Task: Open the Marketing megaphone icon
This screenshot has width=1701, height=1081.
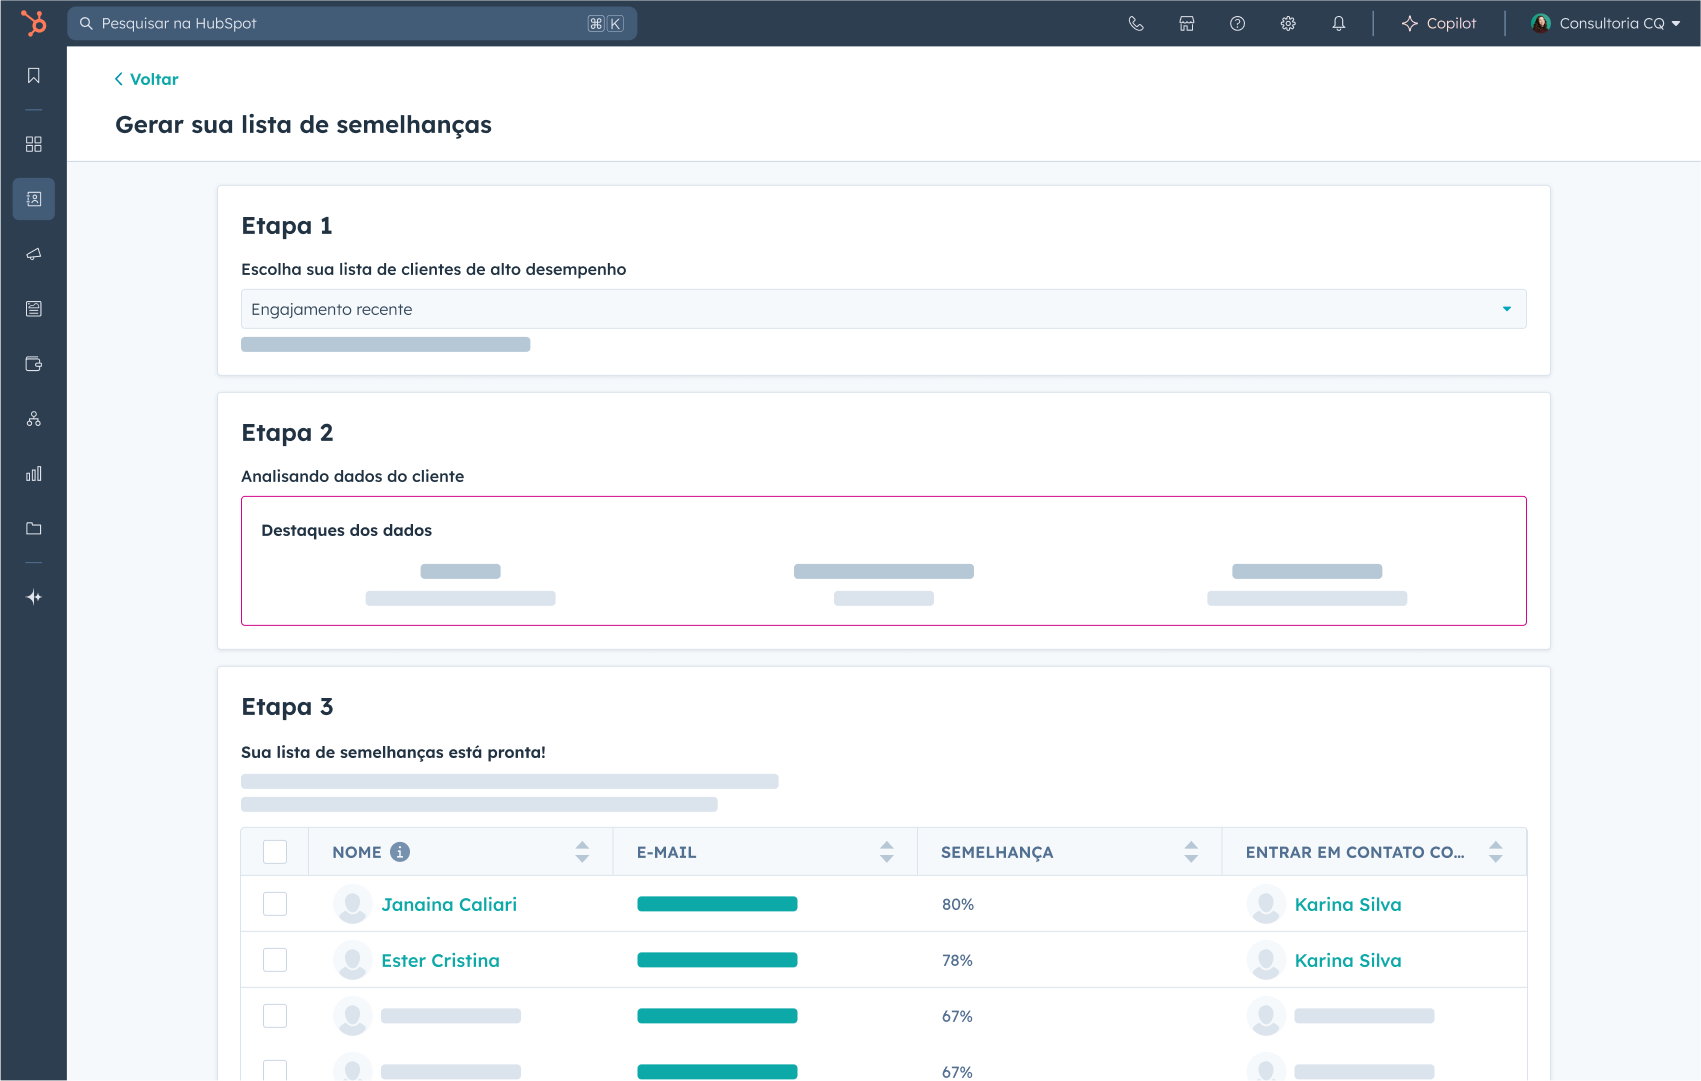Action: click(x=33, y=254)
